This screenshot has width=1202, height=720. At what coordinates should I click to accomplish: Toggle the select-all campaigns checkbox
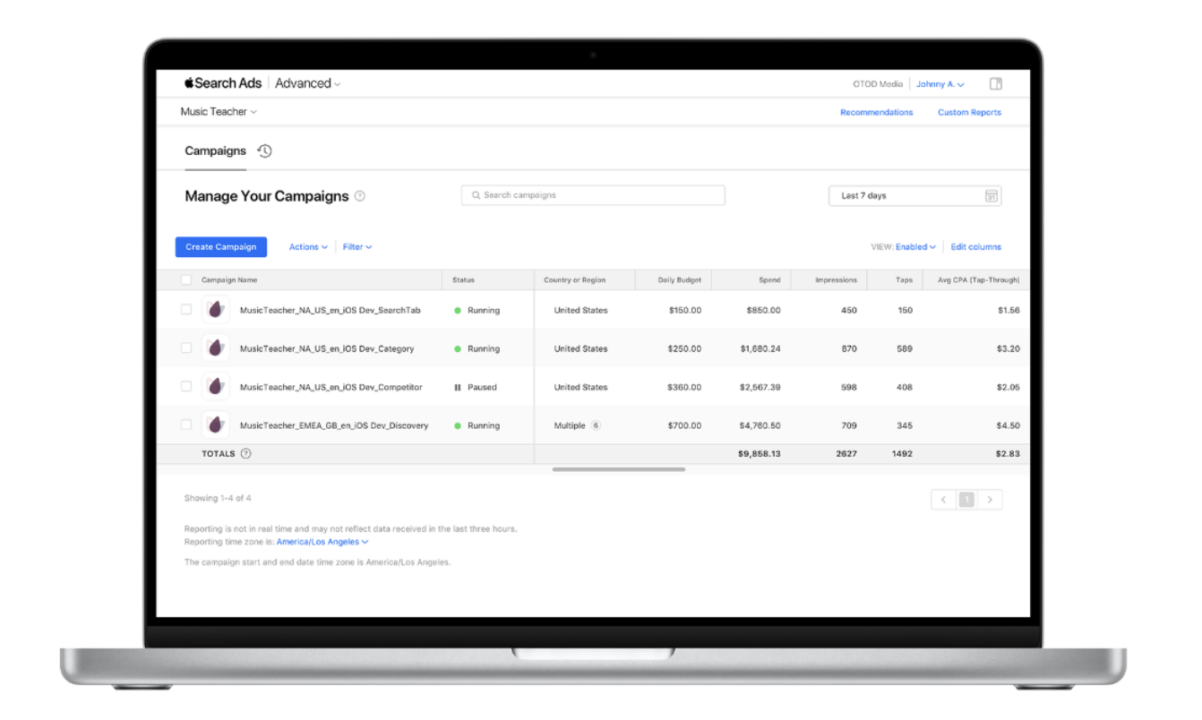(x=186, y=280)
